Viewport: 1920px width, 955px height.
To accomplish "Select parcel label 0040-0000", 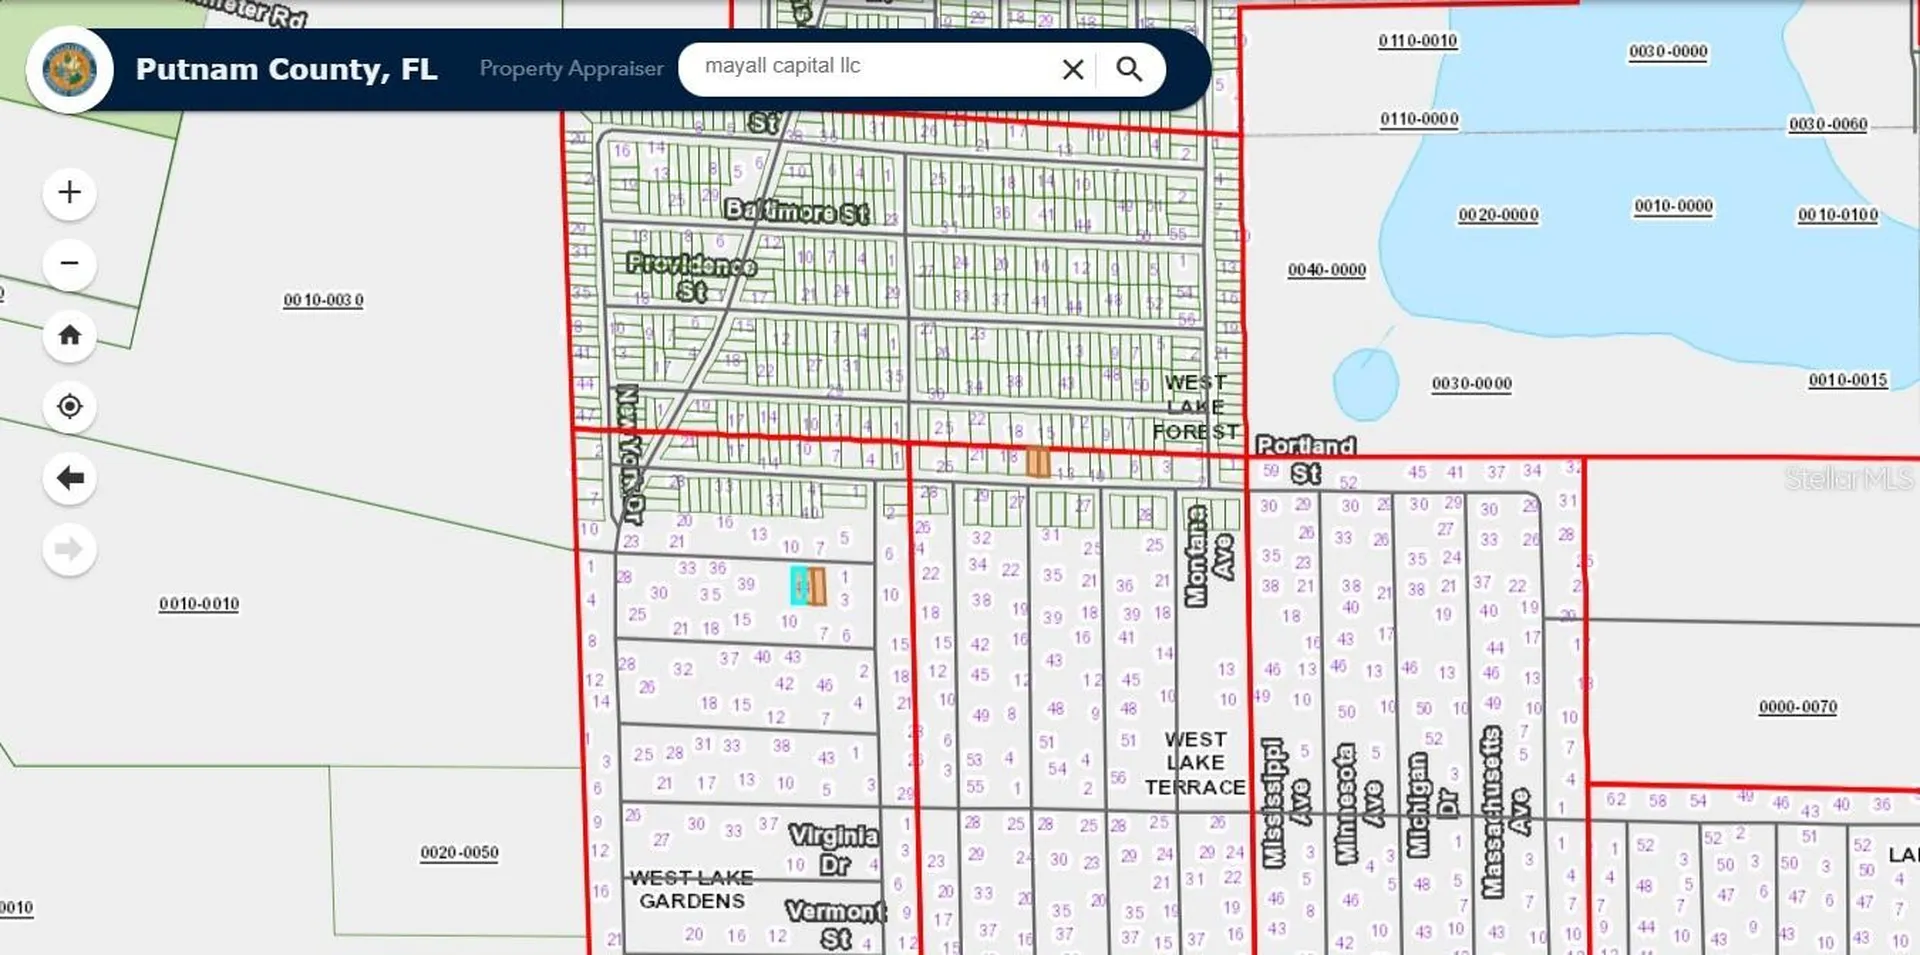I will pyautogui.click(x=1327, y=270).
